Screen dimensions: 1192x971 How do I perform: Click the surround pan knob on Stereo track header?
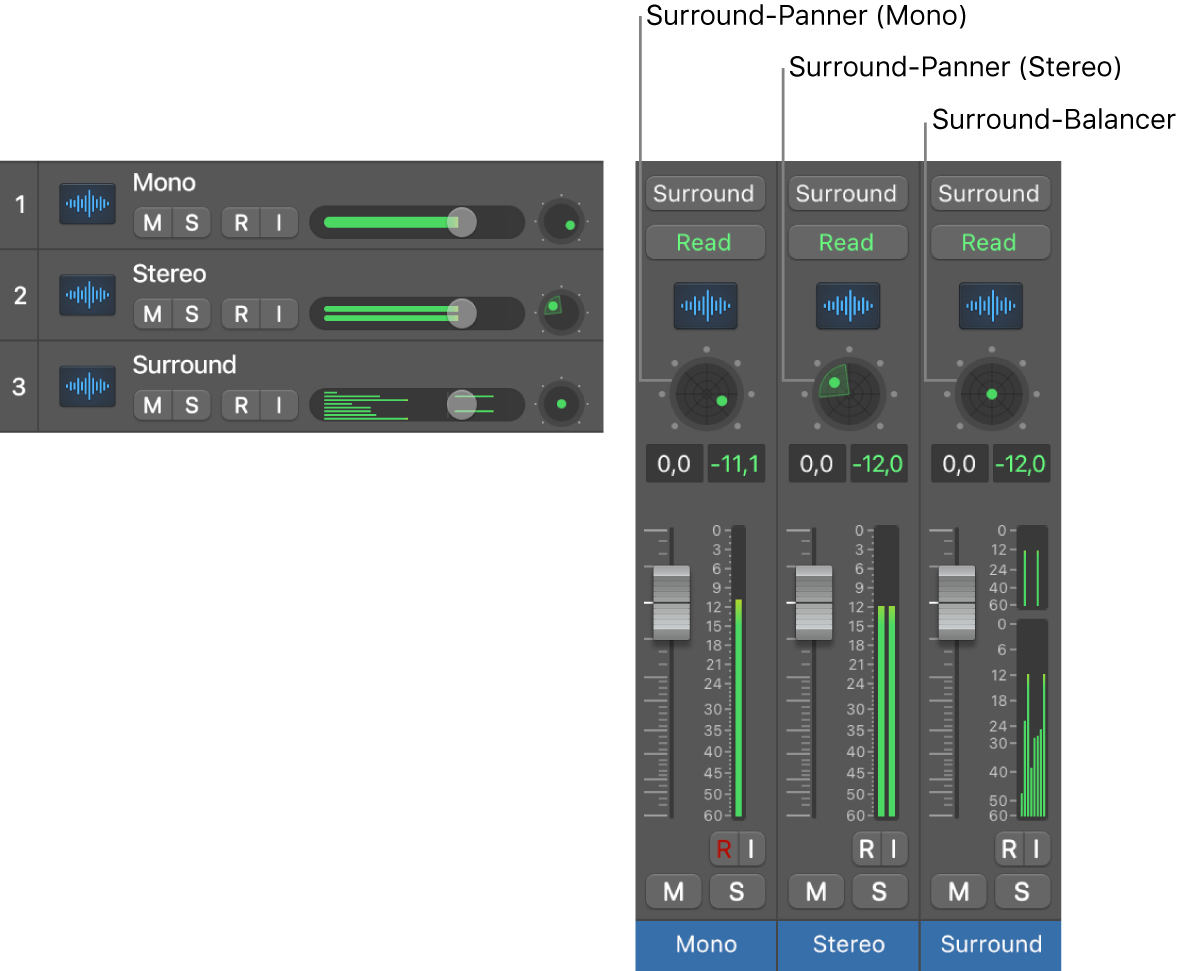click(562, 312)
